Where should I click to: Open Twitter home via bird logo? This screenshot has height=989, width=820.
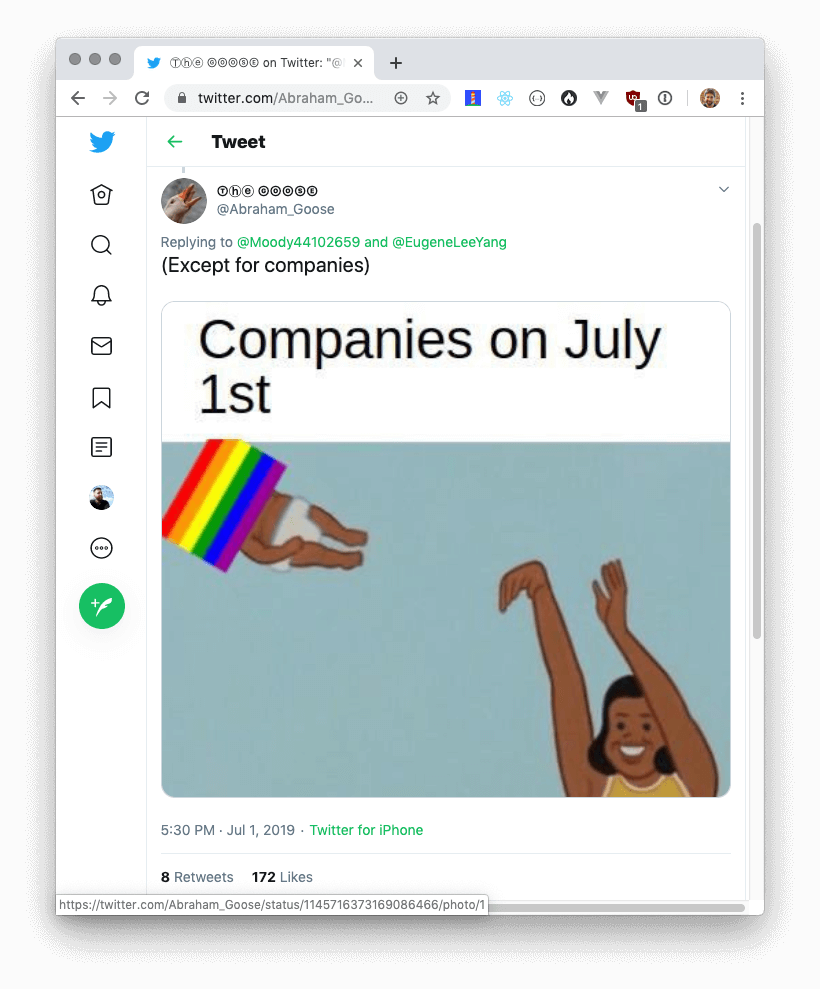(102, 142)
